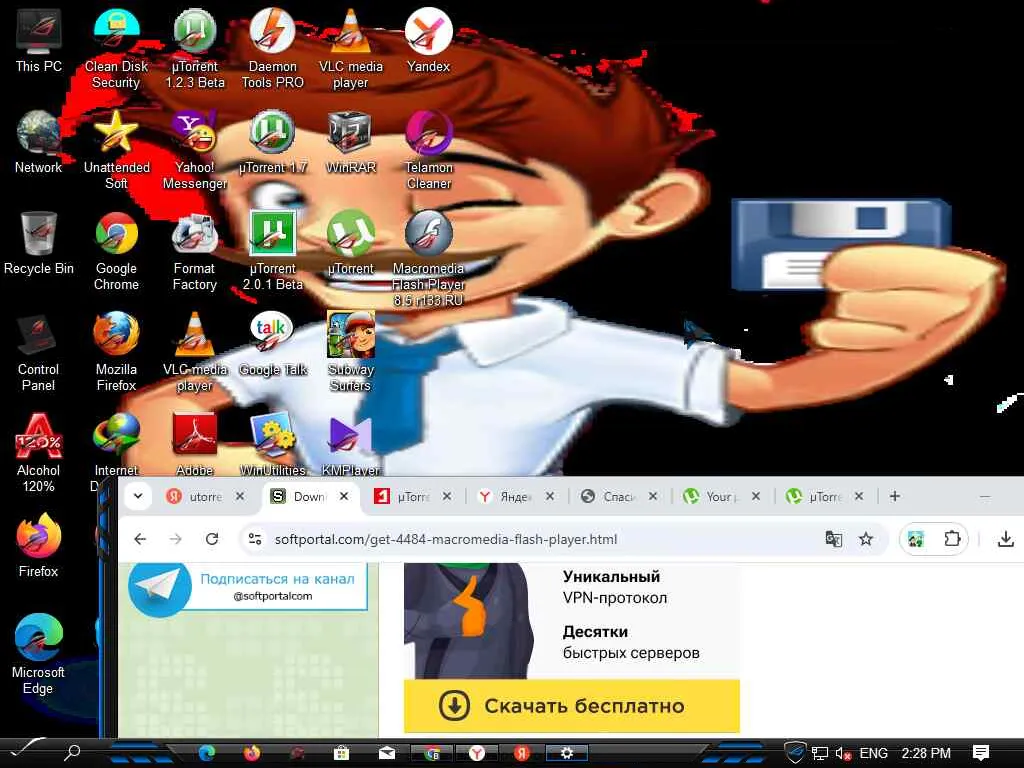Screen dimensions: 1024x768
Task: Launch Yahoo! Messenger shortcut
Action: (195, 150)
